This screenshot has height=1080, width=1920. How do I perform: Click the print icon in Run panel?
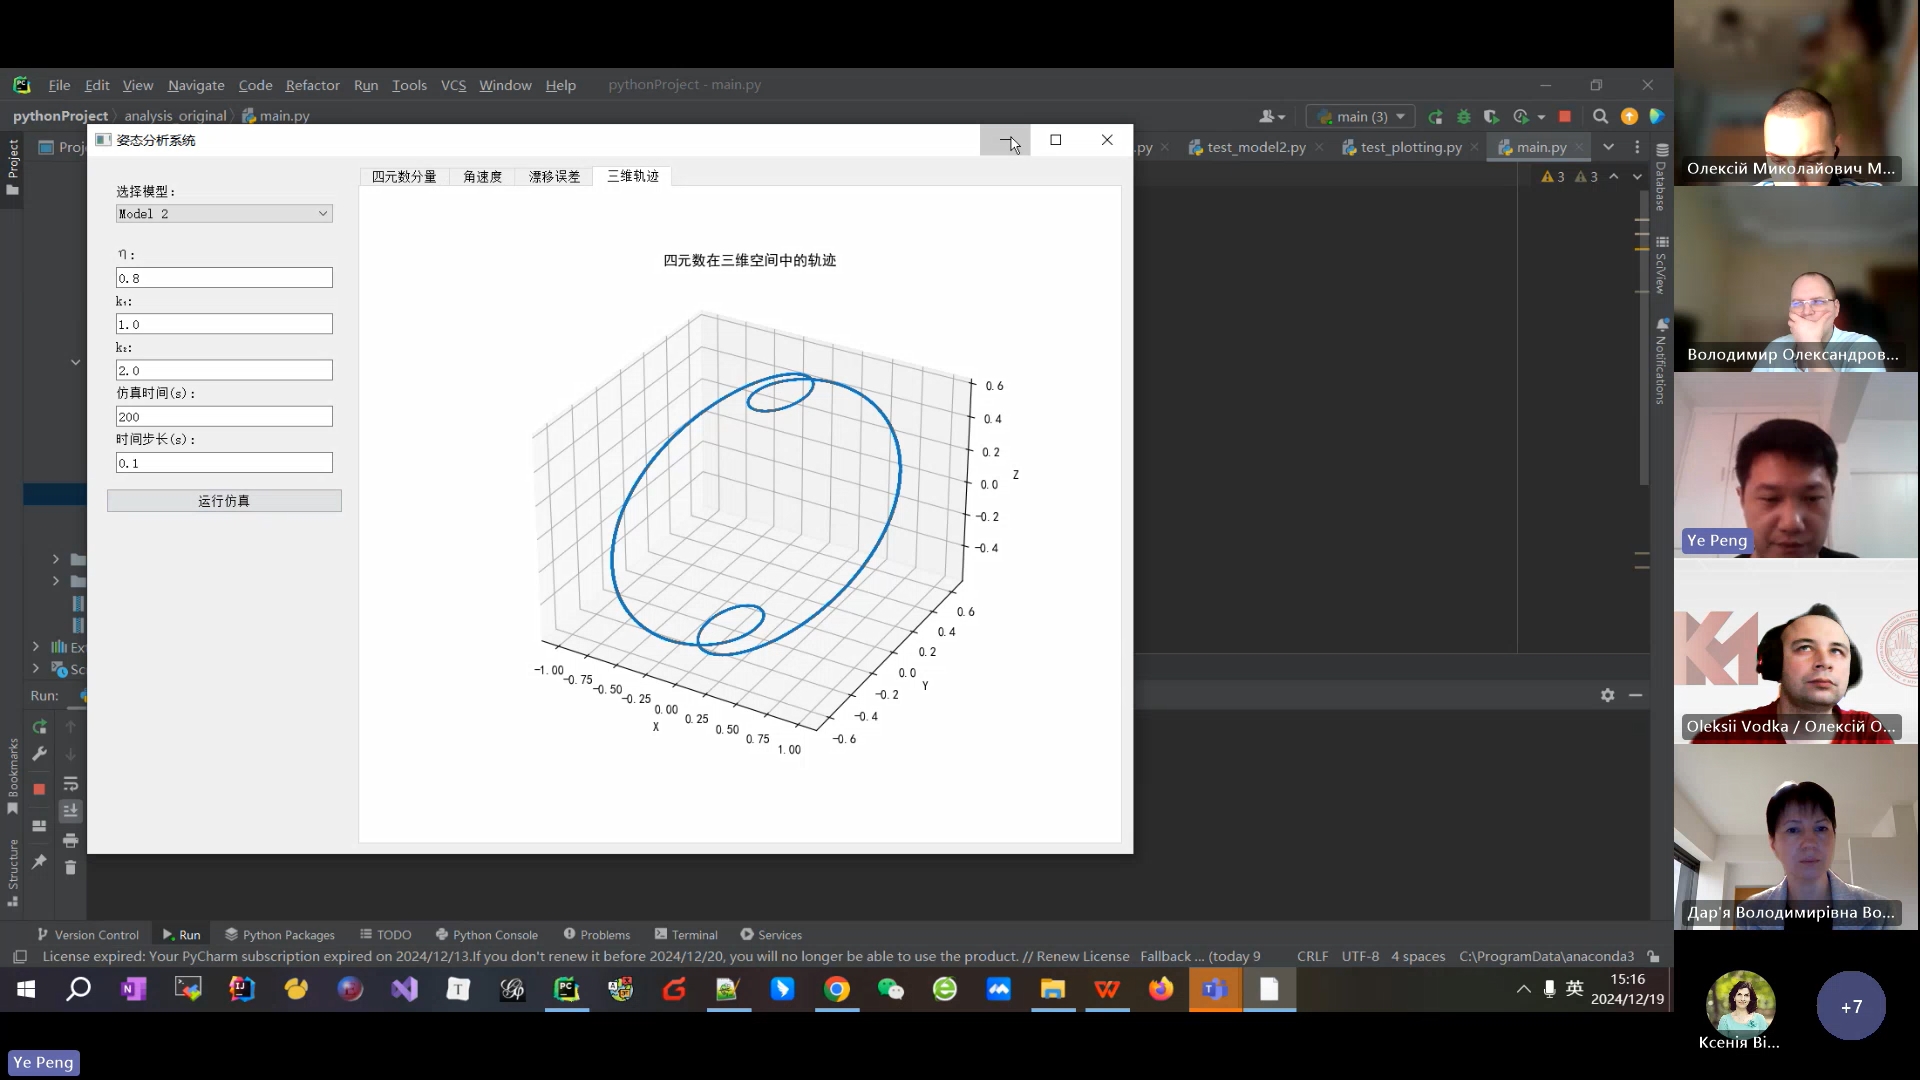(x=70, y=840)
